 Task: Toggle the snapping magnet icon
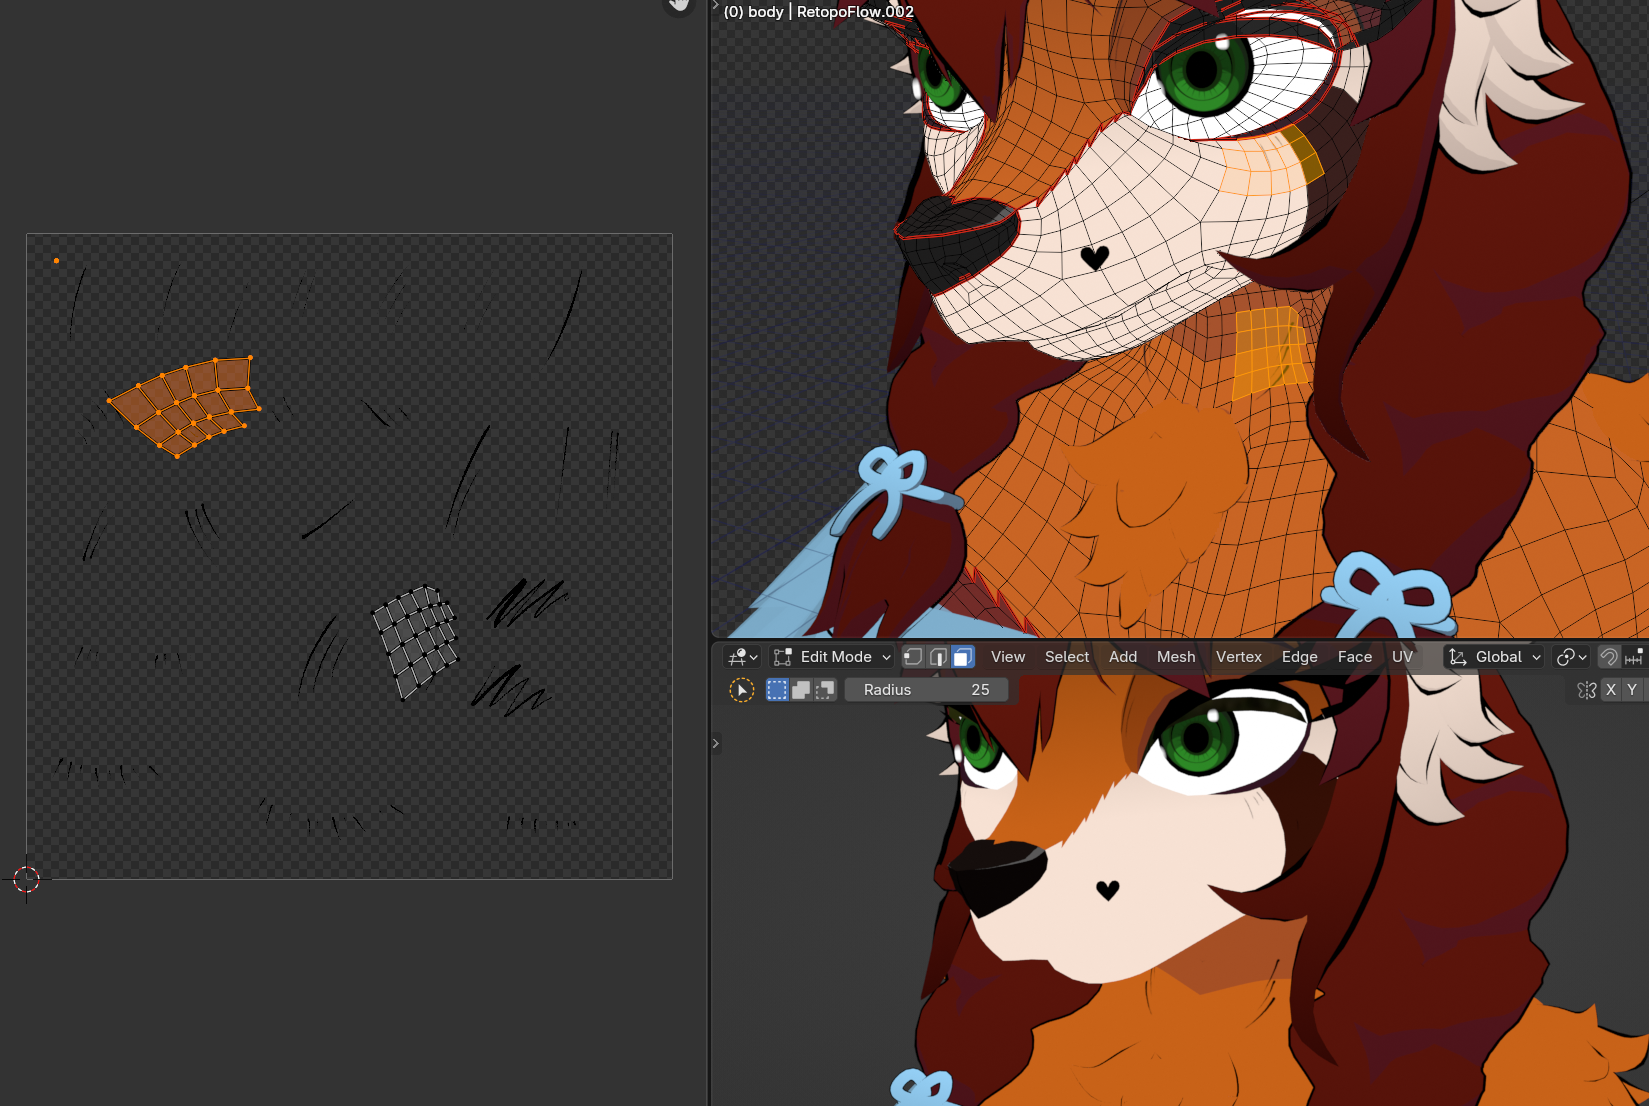click(1609, 657)
